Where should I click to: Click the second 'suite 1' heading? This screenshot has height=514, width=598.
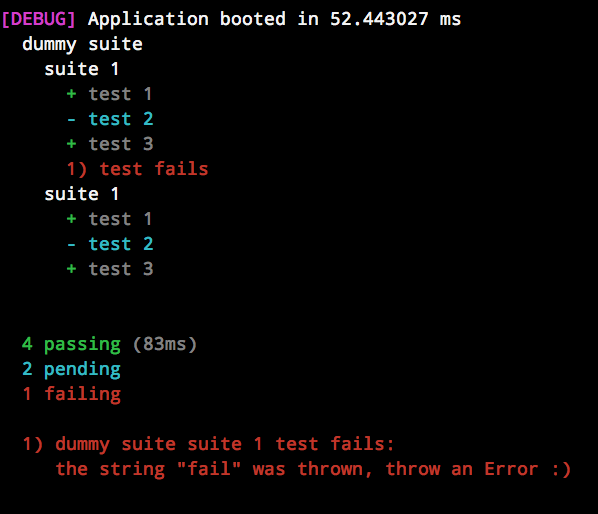coord(82,194)
